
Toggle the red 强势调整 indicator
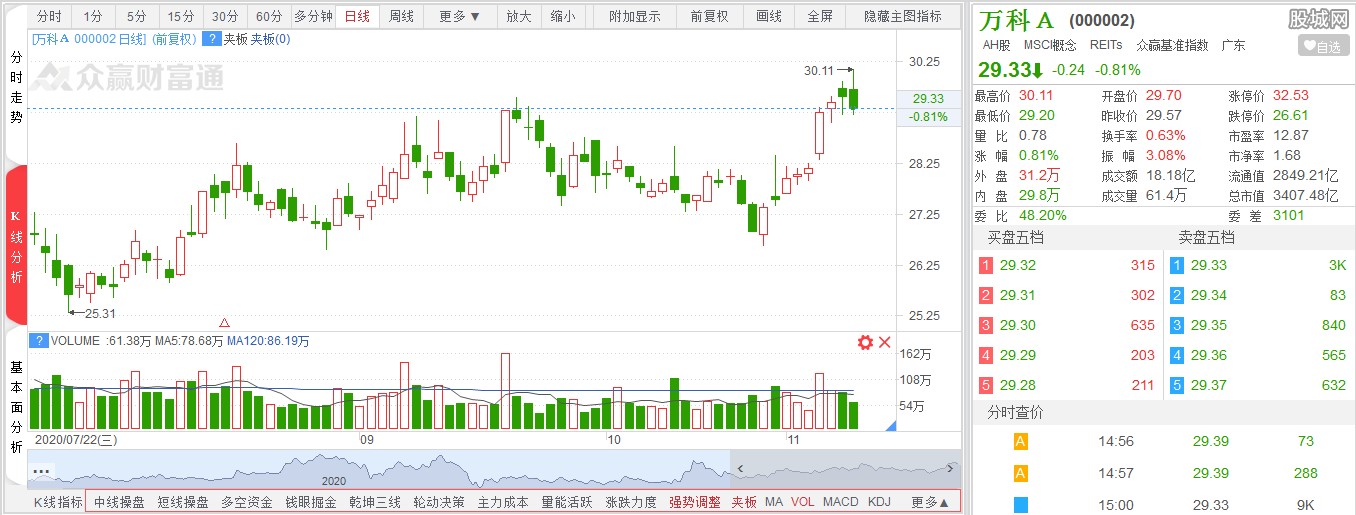(695, 502)
